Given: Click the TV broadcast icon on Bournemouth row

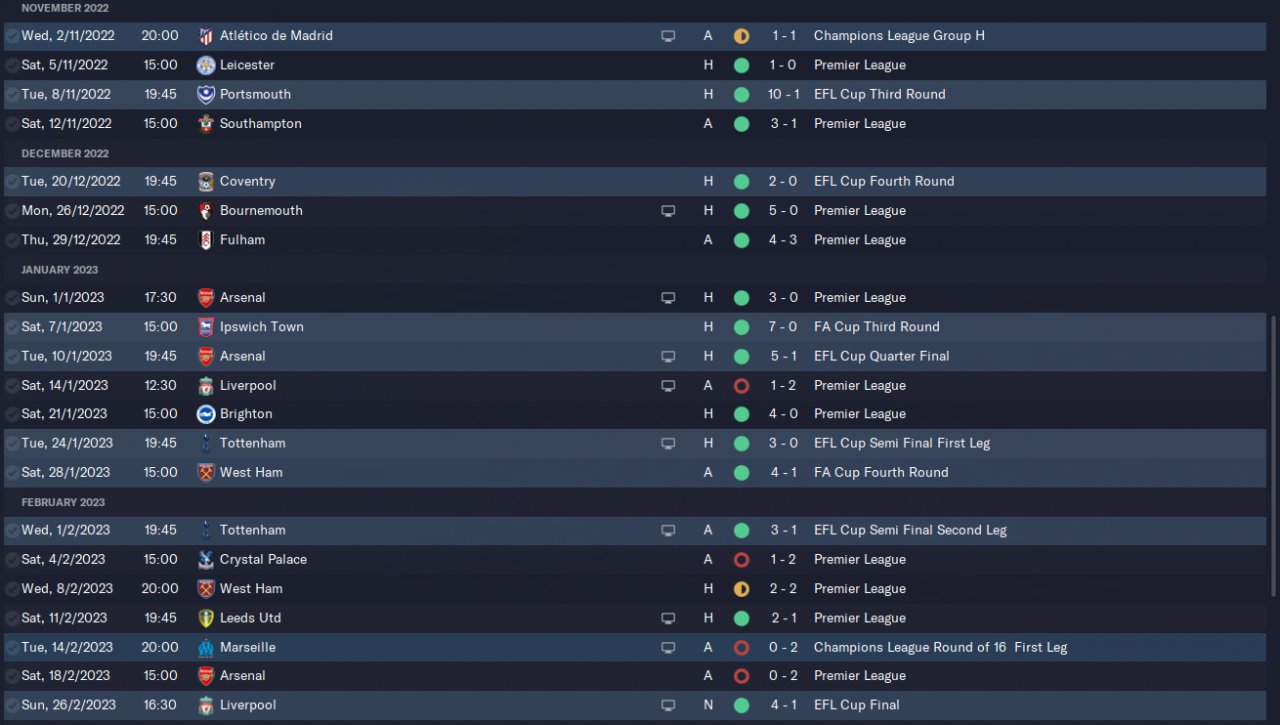Looking at the screenshot, I should (668, 211).
